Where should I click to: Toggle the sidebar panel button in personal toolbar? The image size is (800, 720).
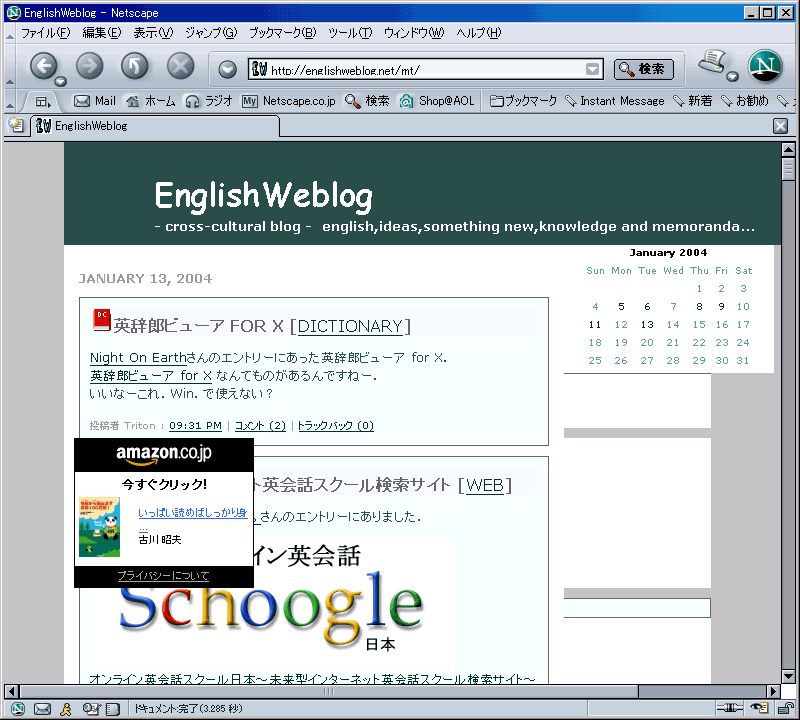coord(42,102)
